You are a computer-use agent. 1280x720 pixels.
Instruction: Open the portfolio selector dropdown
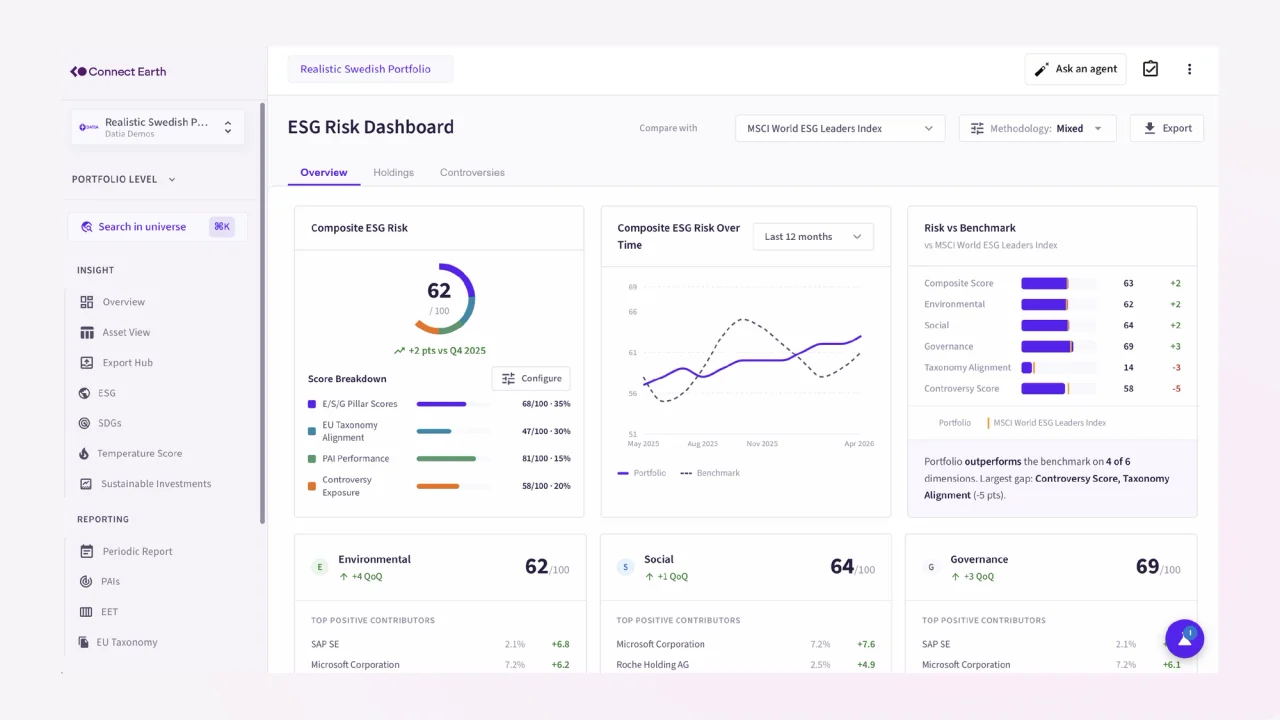pos(157,127)
